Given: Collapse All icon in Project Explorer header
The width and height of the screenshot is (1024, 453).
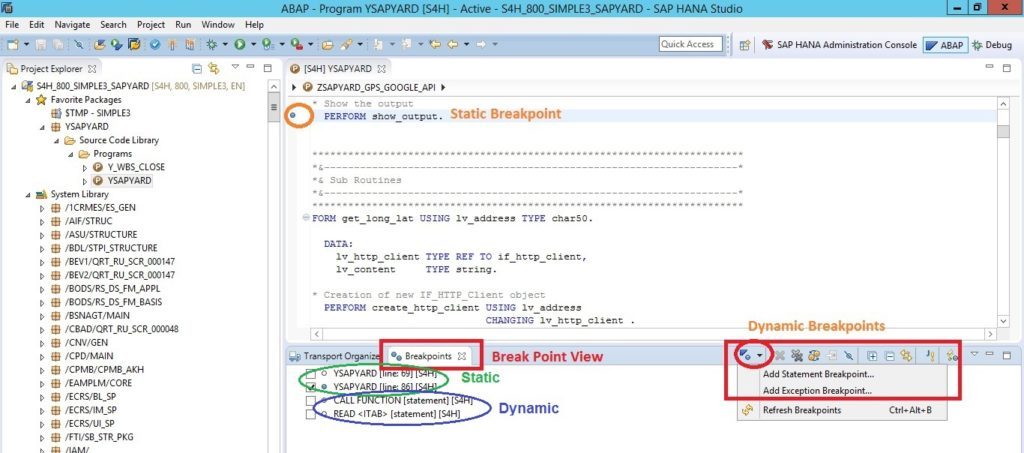Looking at the screenshot, I should 197,69.
